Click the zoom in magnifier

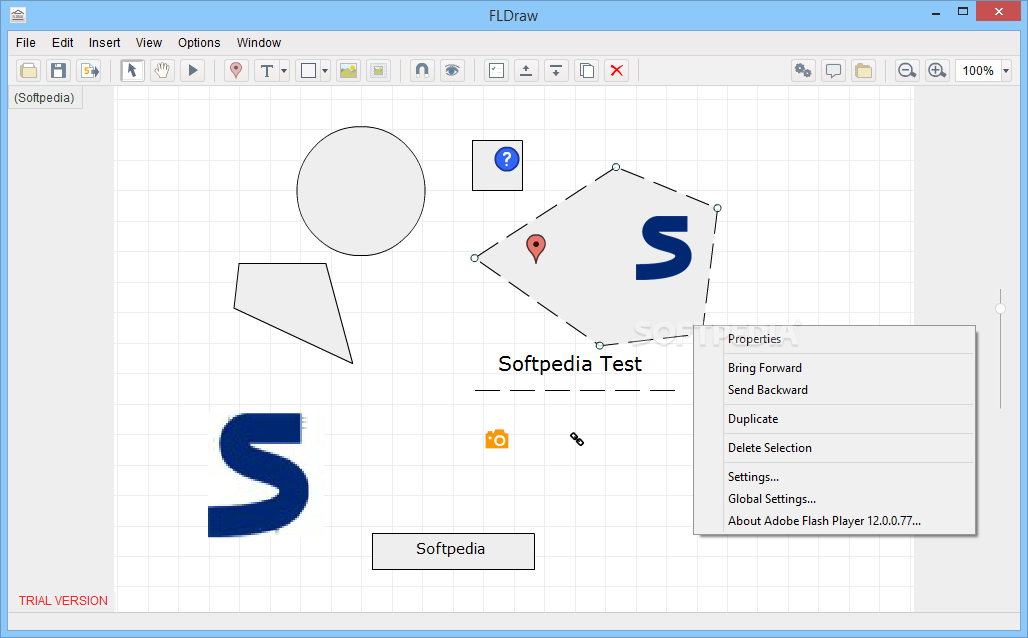point(938,70)
